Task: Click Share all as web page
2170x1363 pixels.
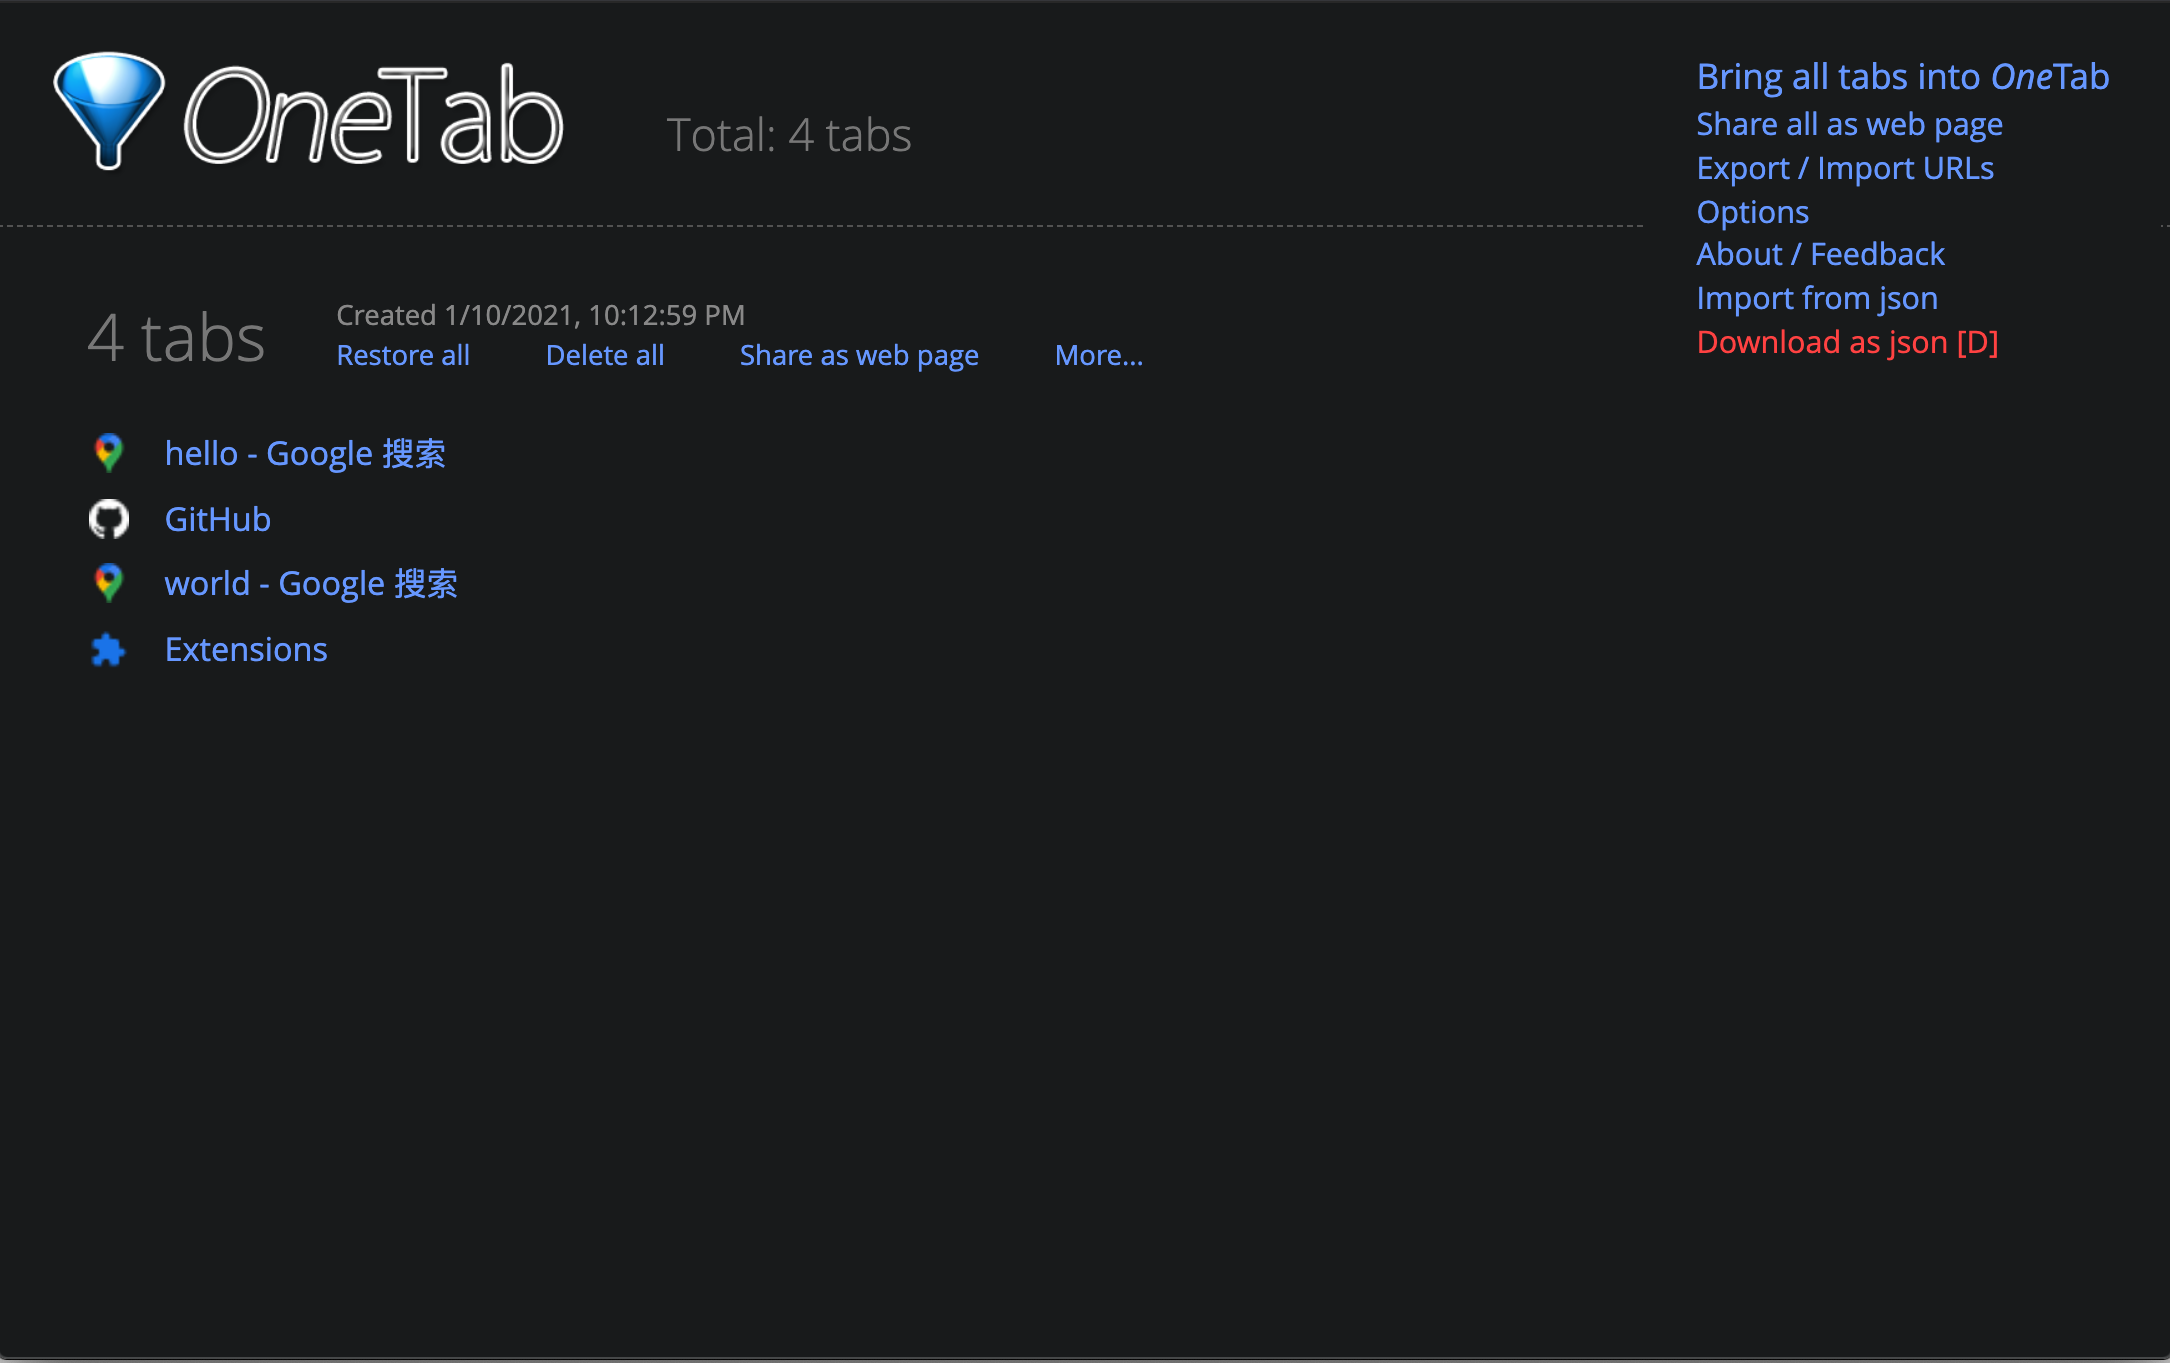Action: (1849, 124)
